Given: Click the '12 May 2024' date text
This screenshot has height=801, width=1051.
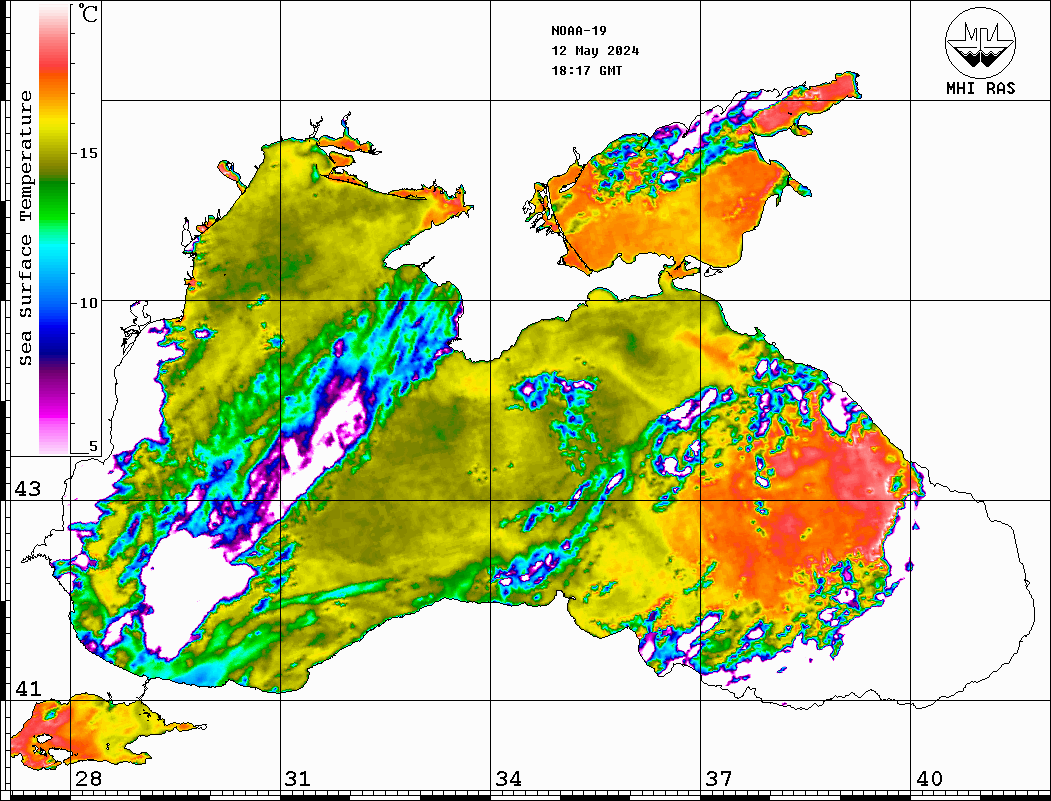Looking at the screenshot, I should (595, 51).
